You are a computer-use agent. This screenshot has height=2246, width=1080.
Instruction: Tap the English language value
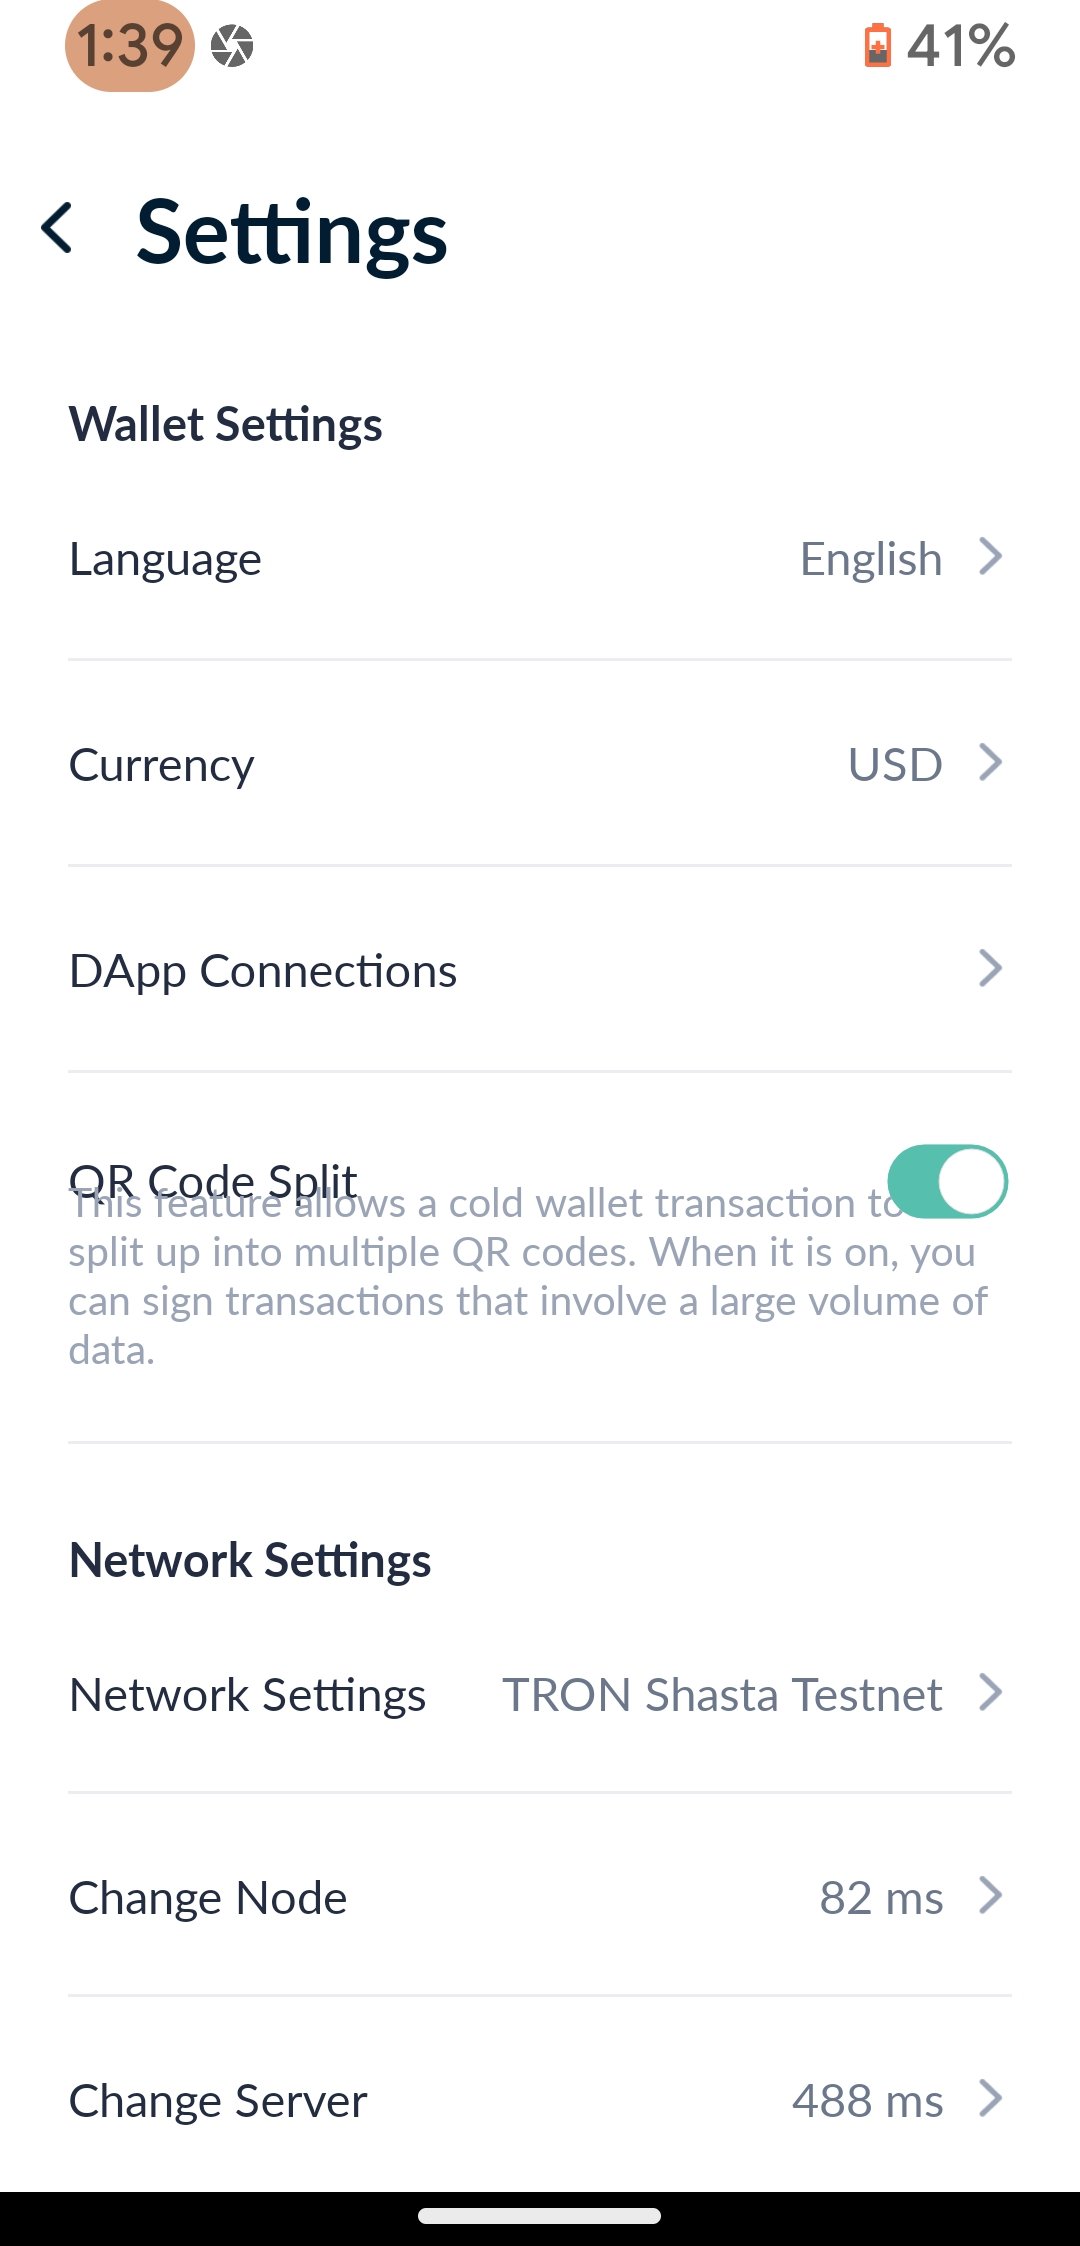tap(871, 559)
